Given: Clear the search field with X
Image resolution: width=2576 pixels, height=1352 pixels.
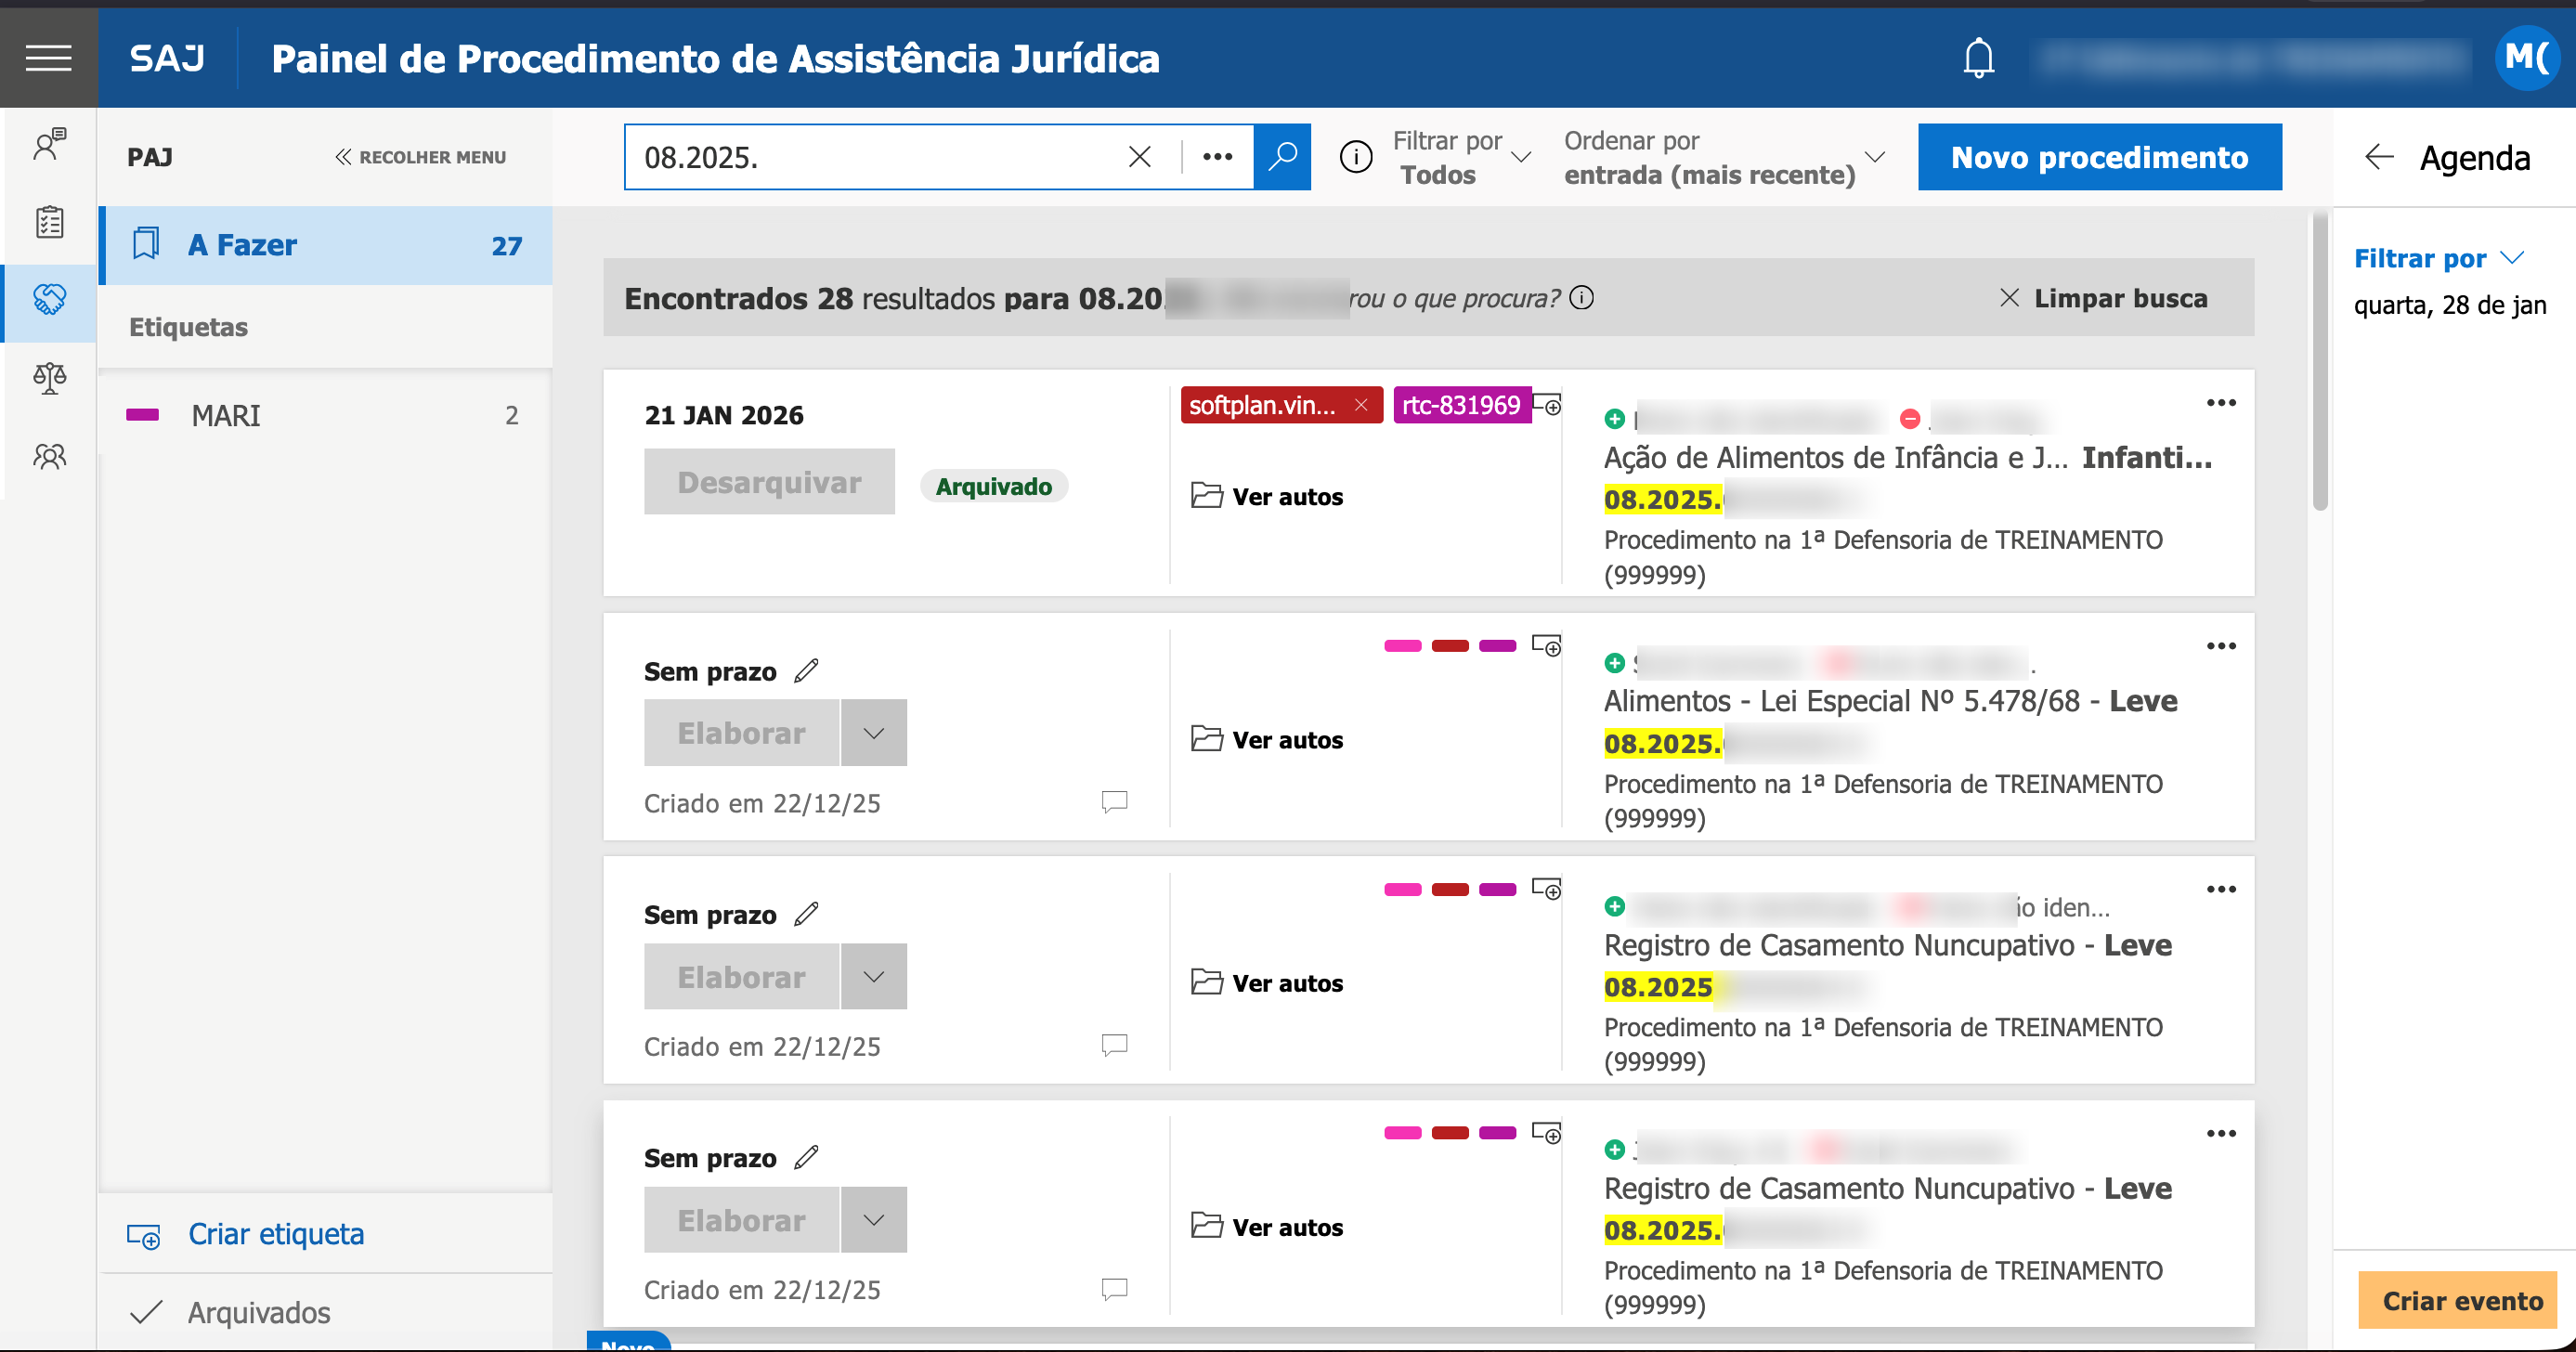Looking at the screenshot, I should coord(1139,157).
